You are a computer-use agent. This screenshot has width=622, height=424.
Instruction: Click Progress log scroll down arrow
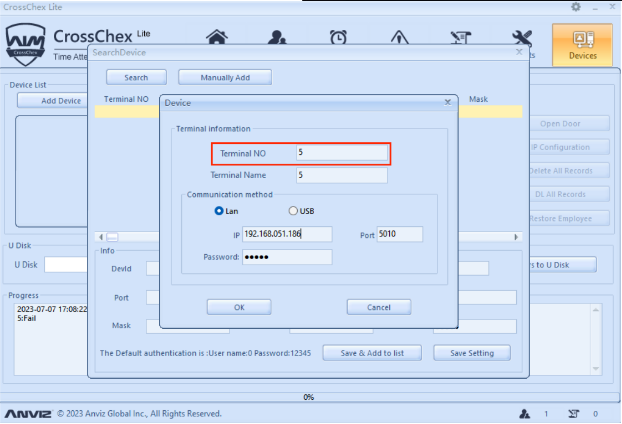pyautogui.click(x=596, y=368)
